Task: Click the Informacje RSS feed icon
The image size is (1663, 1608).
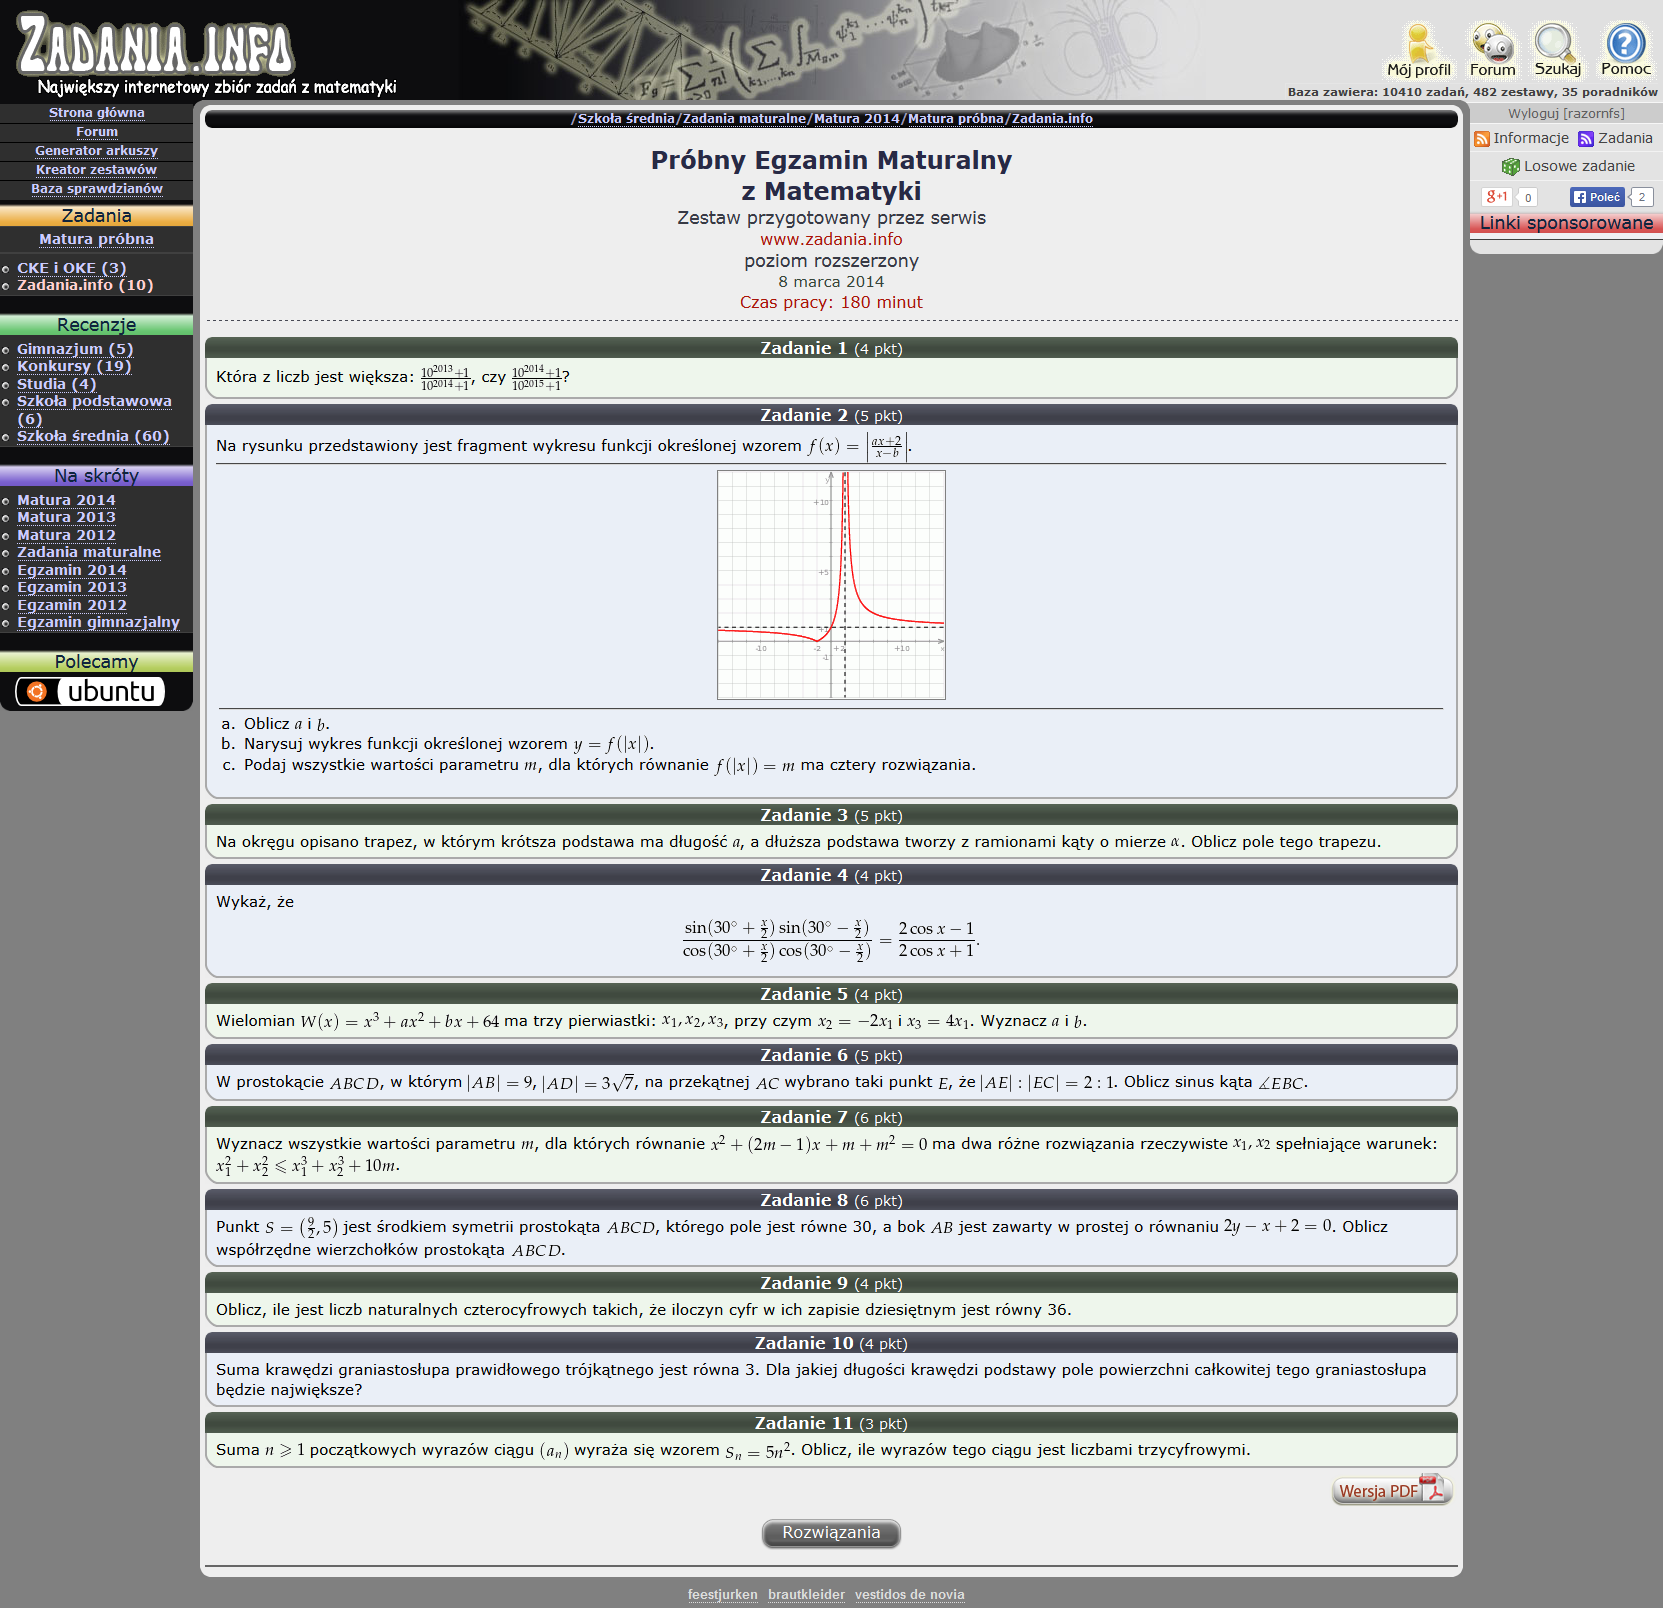Action: tap(1482, 139)
